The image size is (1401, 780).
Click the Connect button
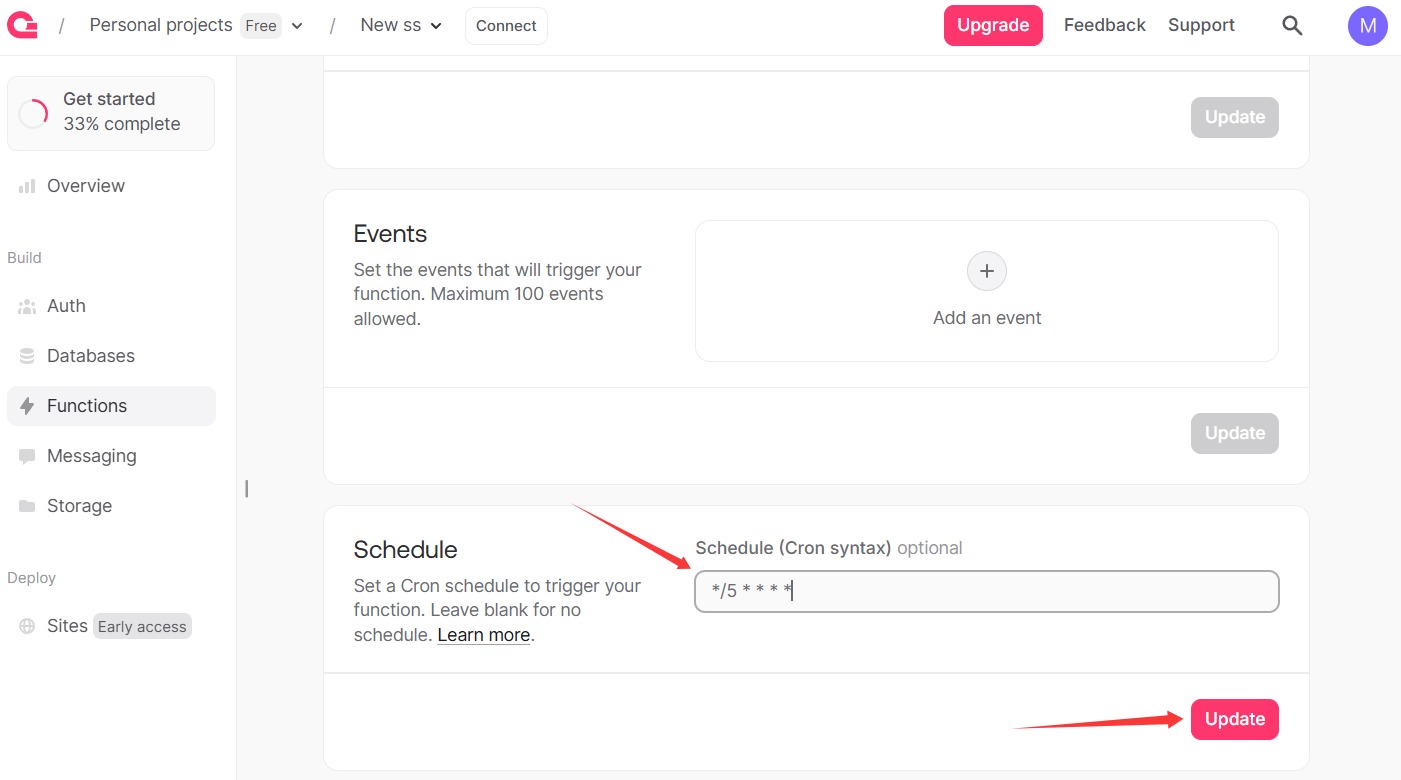[x=506, y=26]
